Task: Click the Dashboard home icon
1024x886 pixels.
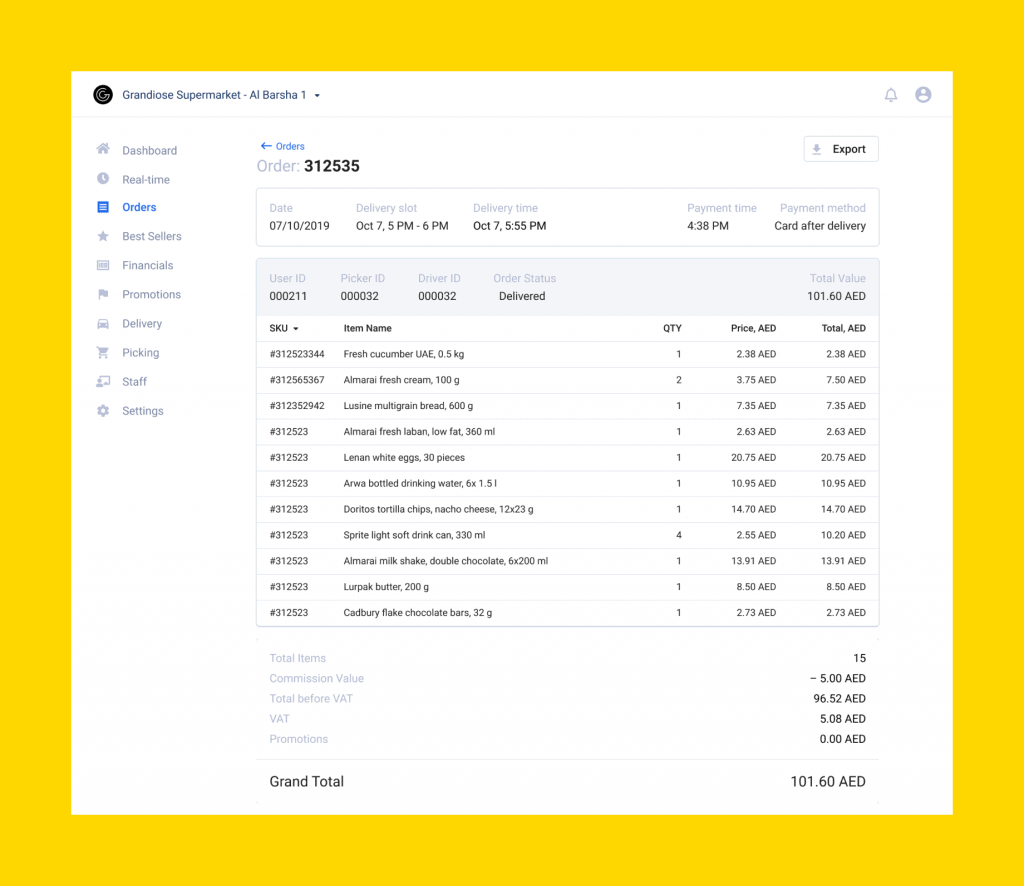Action: [103, 150]
